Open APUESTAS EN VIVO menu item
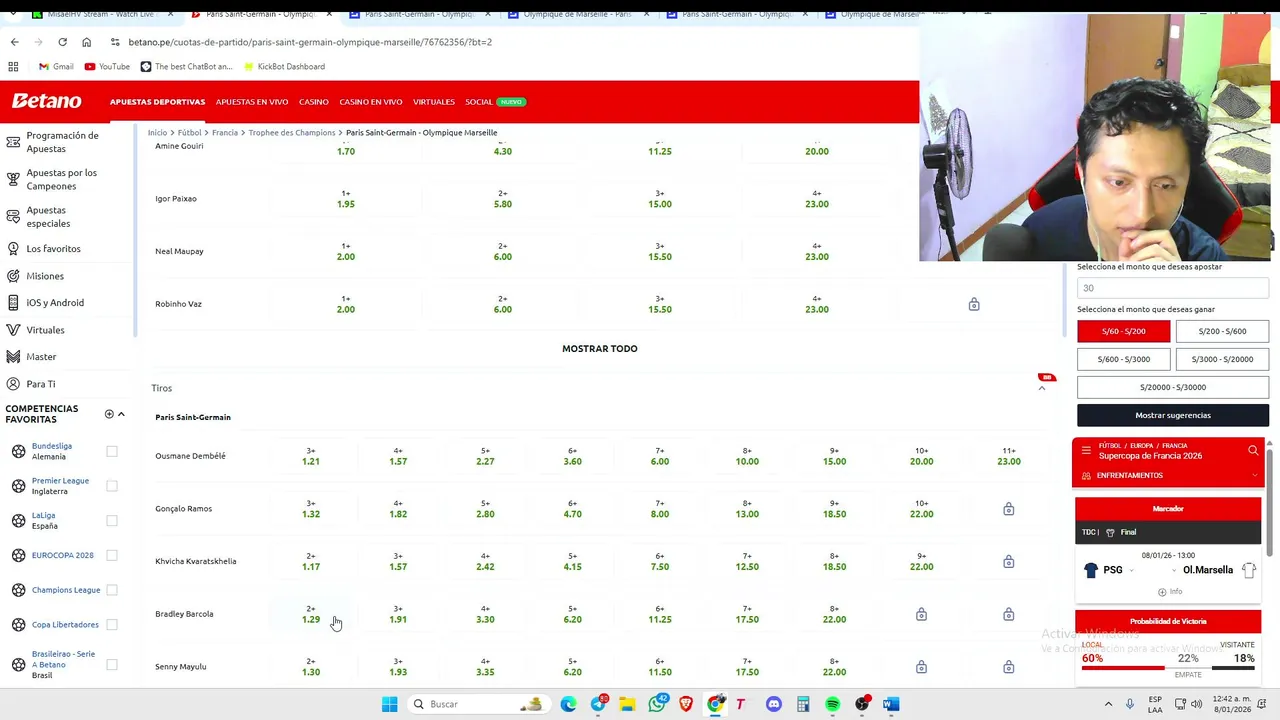This screenshot has height=720, width=1280. (x=252, y=102)
